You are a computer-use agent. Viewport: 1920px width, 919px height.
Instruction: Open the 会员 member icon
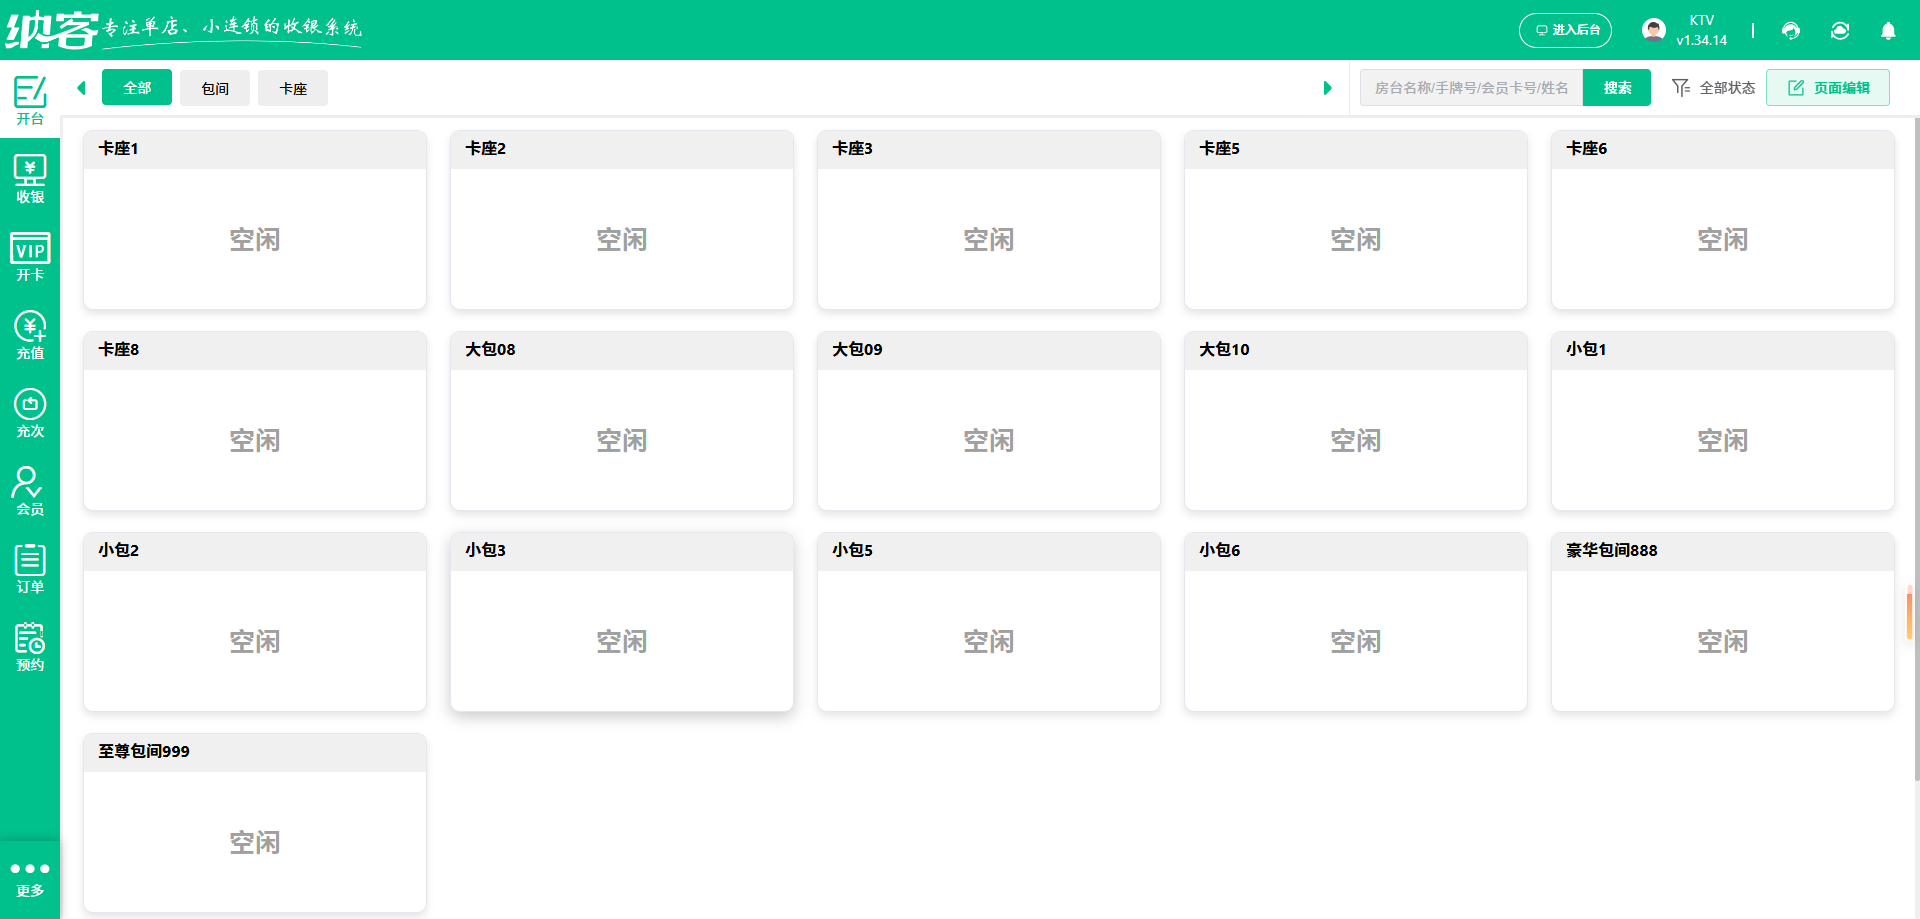point(30,491)
